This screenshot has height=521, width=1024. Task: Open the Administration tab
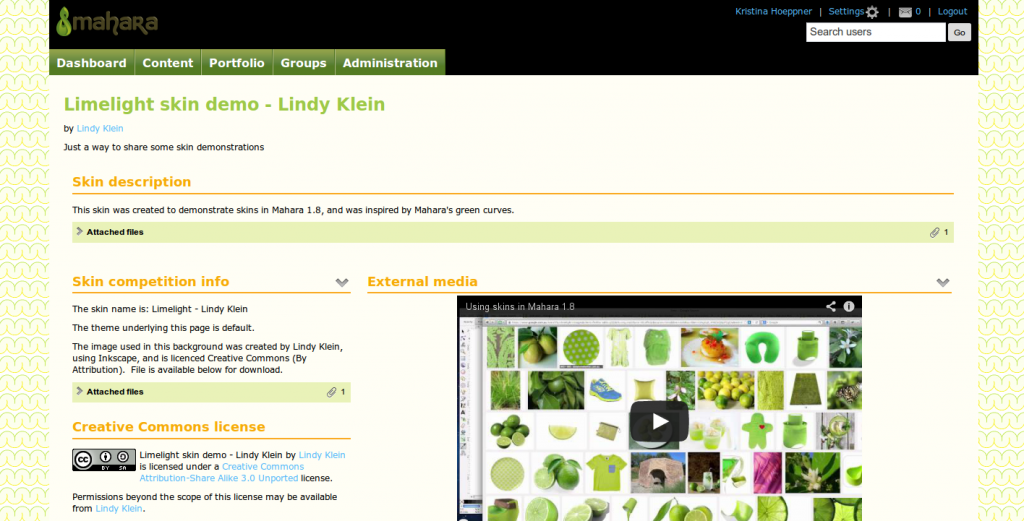(x=390, y=63)
